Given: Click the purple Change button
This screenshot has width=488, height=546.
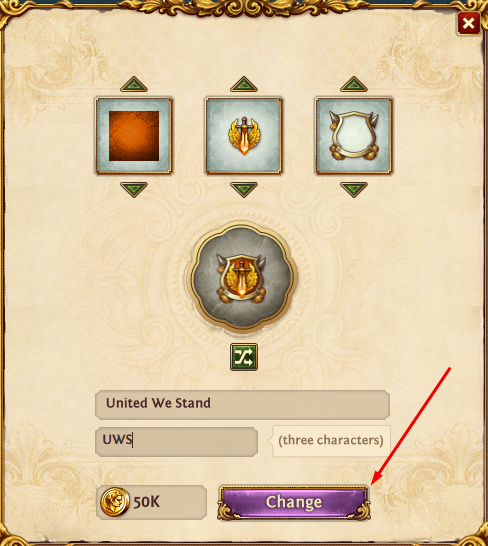Looking at the screenshot, I should click(294, 502).
